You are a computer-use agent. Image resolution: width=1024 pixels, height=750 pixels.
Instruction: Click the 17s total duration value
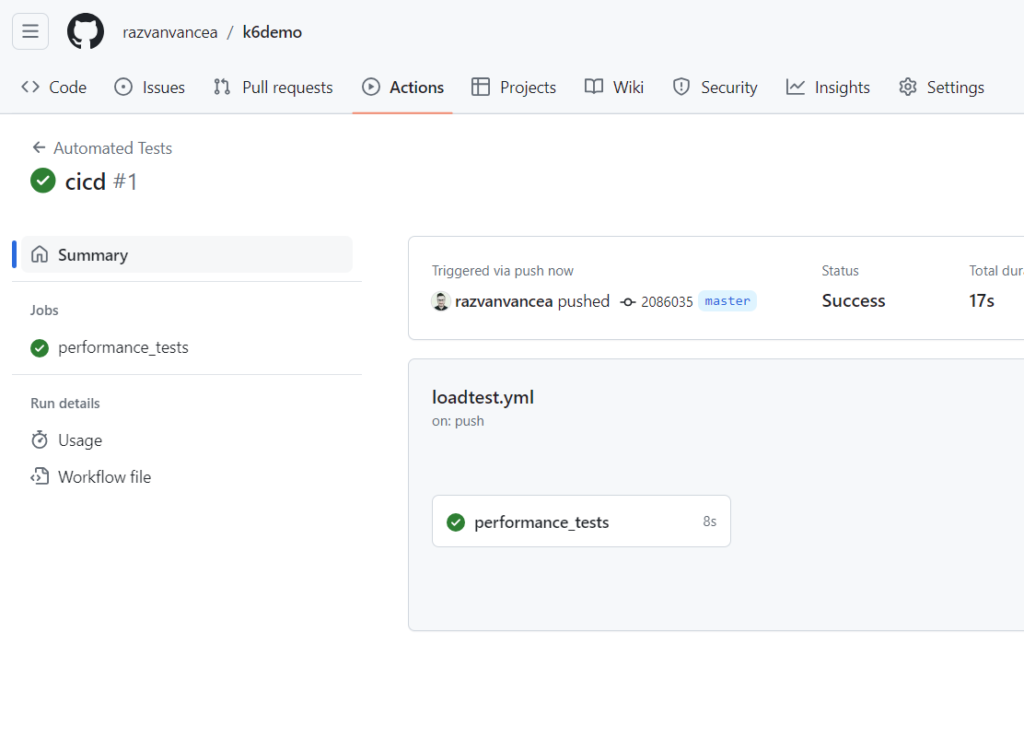pyautogui.click(x=982, y=301)
